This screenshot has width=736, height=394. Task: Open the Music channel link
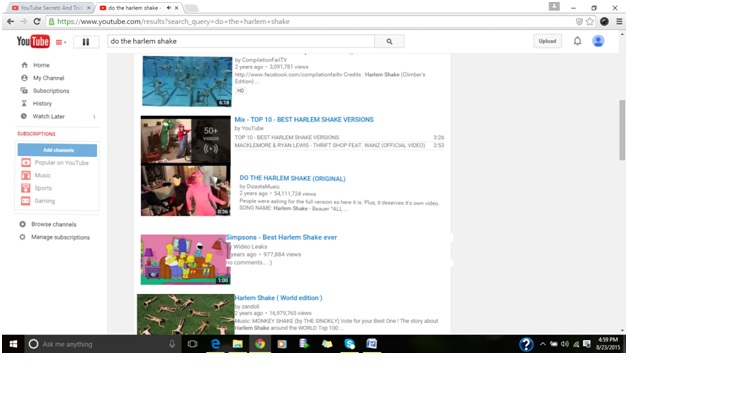(43, 175)
